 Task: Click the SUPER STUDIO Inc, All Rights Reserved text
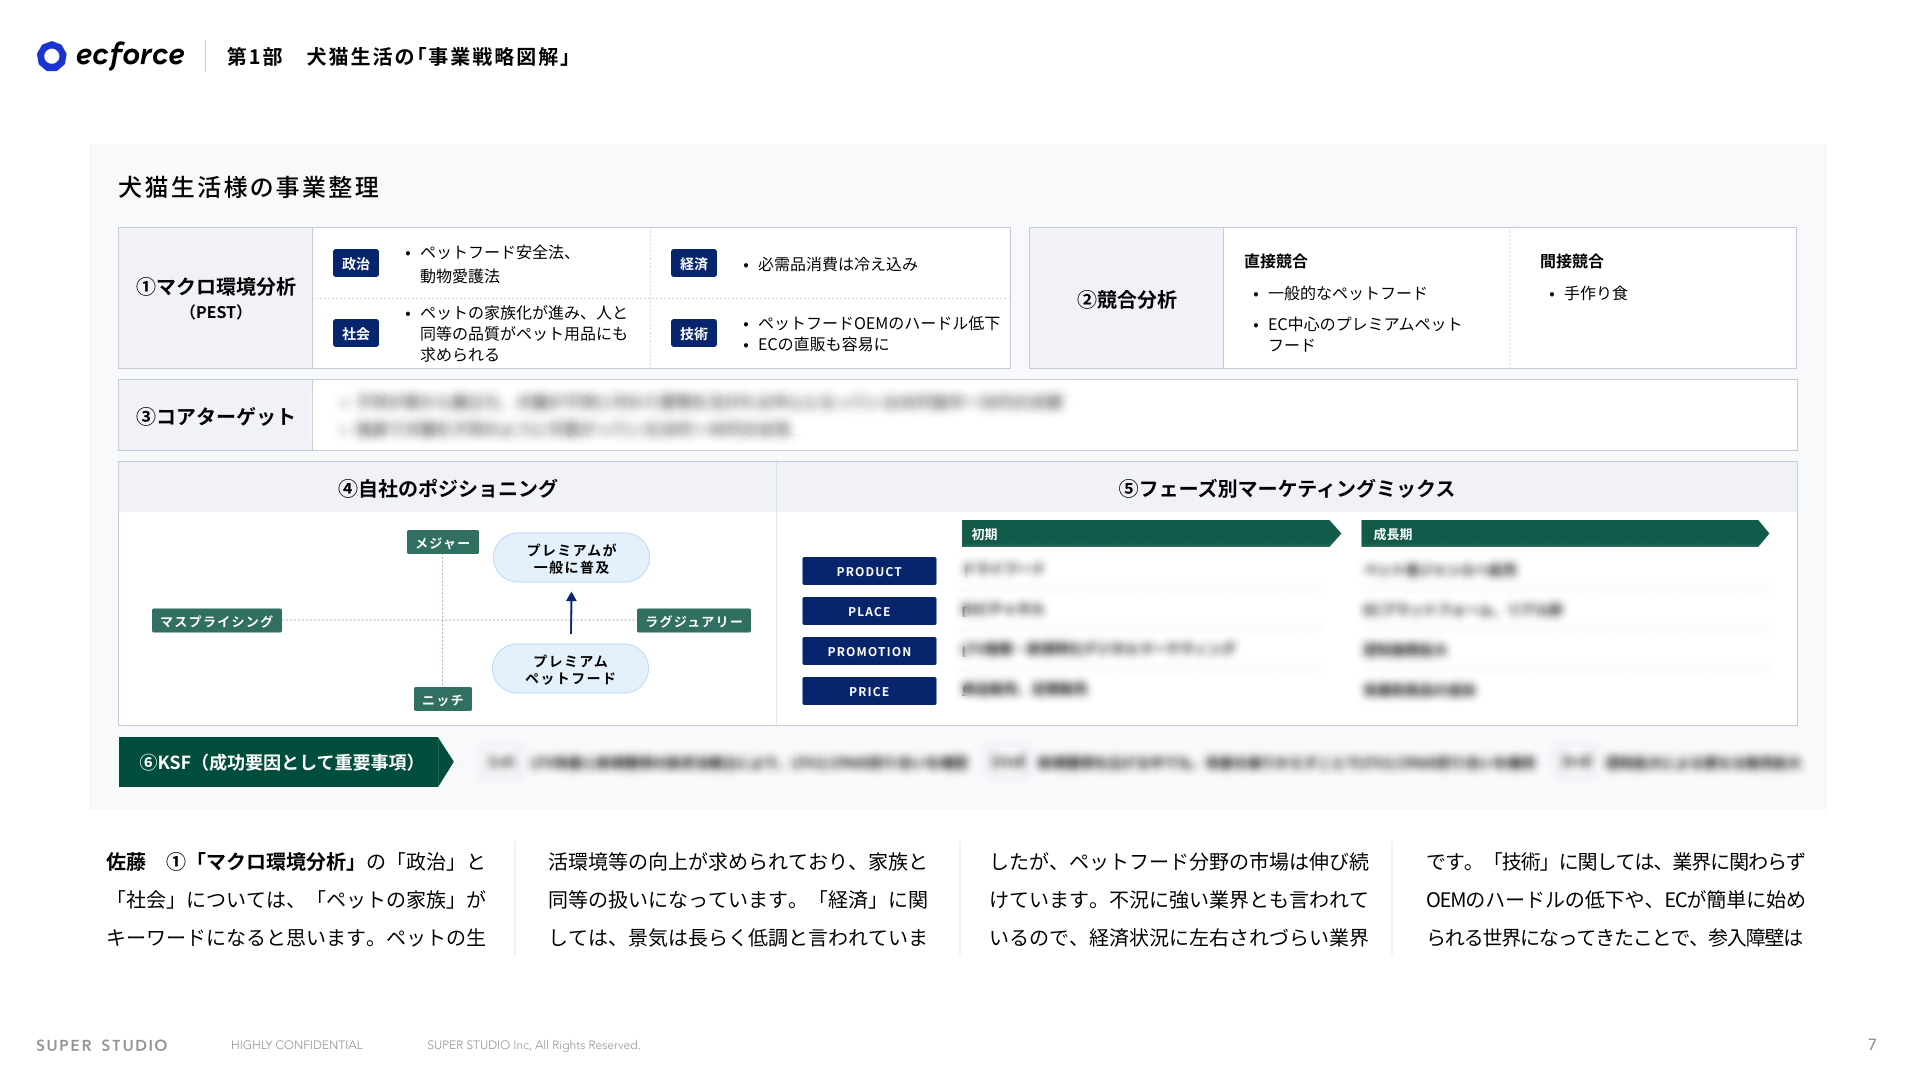click(x=533, y=1045)
